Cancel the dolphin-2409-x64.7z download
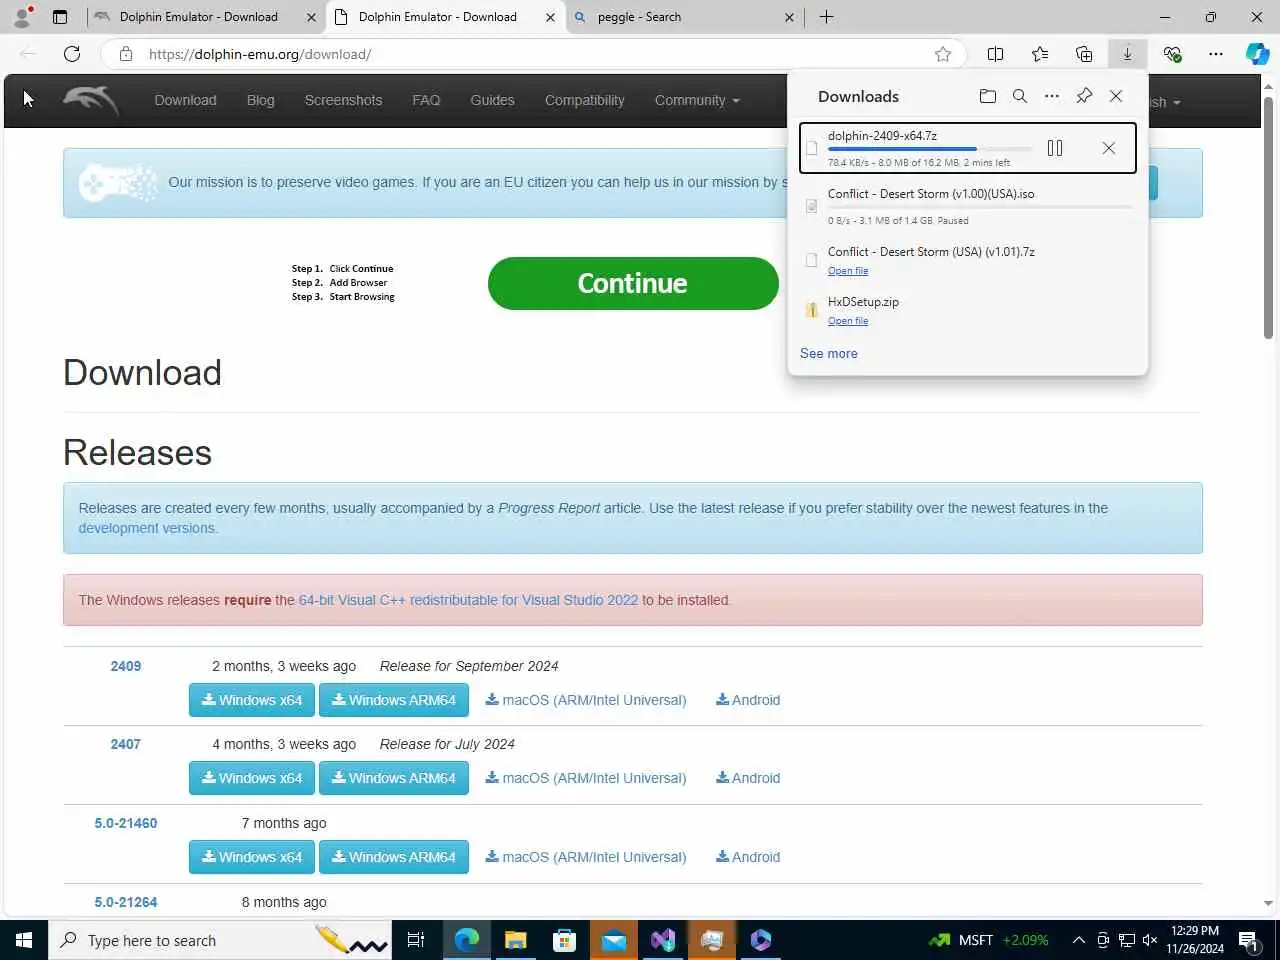The image size is (1280, 960). coord(1108,148)
